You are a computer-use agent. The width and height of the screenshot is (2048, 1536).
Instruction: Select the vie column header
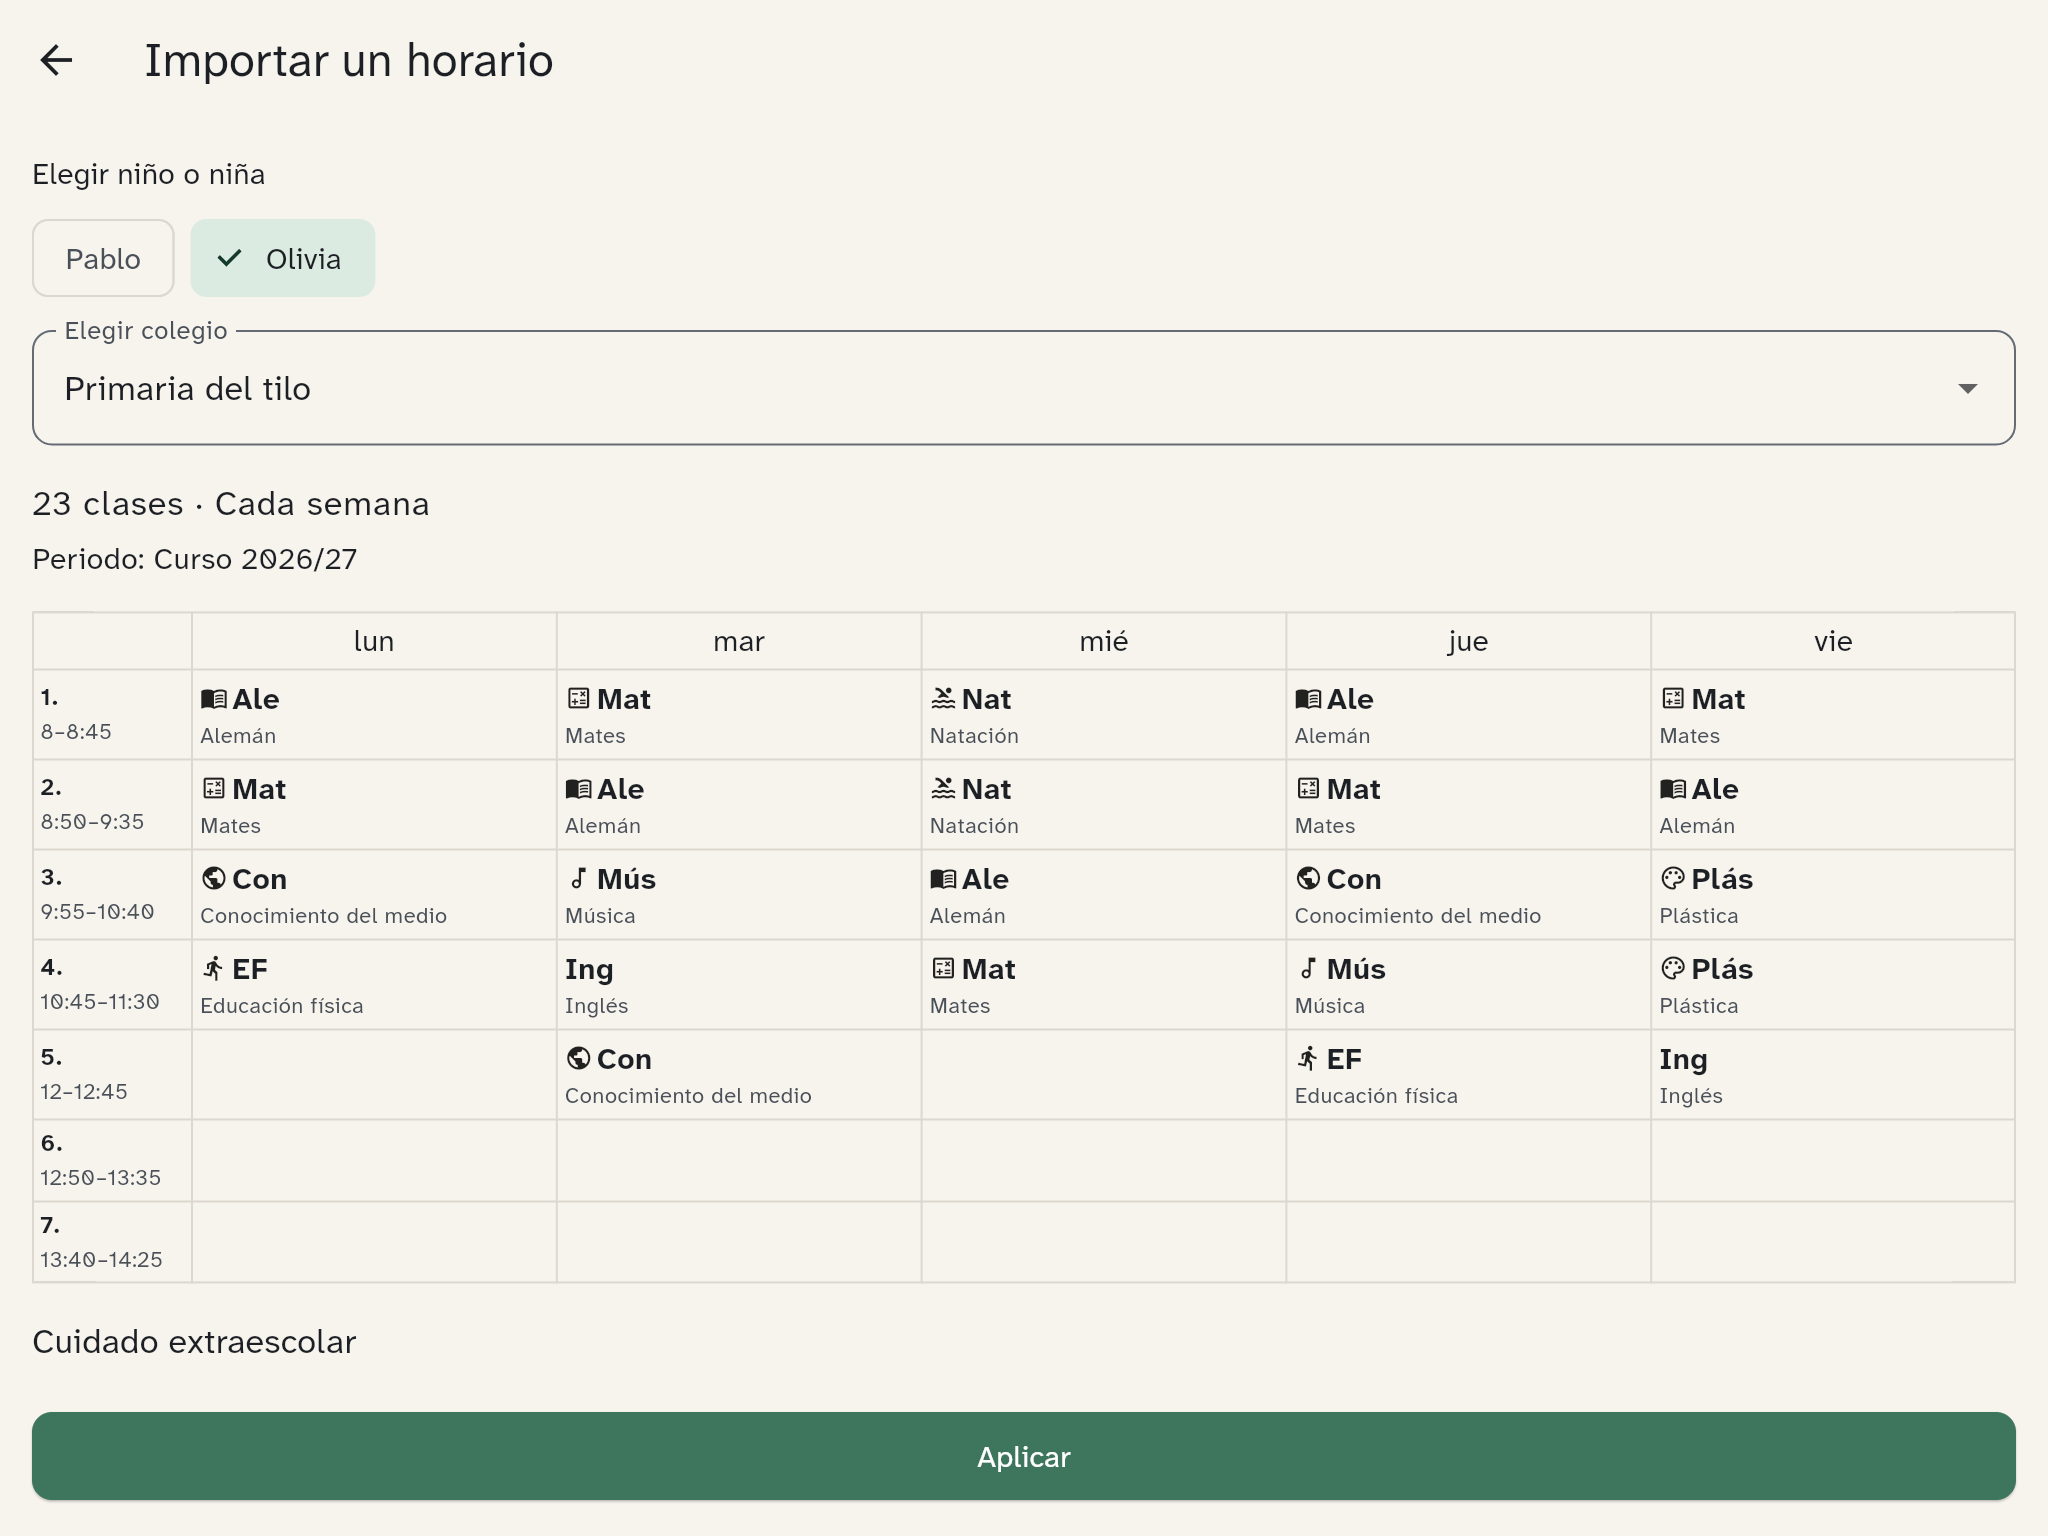click(x=1833, y=641)
